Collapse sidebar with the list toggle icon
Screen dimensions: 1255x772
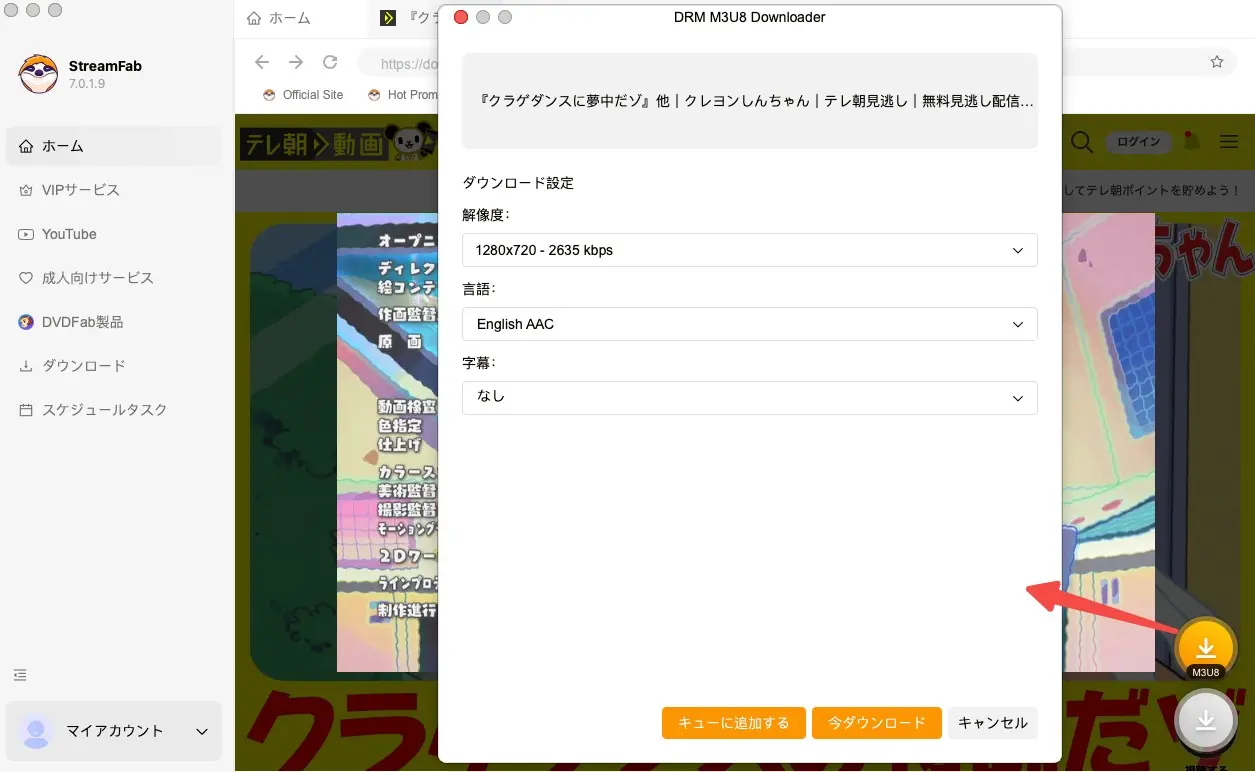(20, 675)
